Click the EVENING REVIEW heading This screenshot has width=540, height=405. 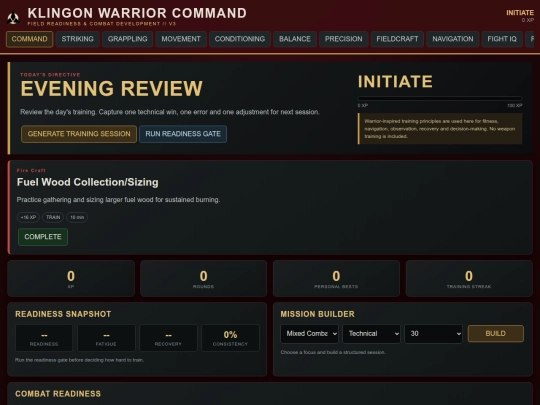point(112,89)
